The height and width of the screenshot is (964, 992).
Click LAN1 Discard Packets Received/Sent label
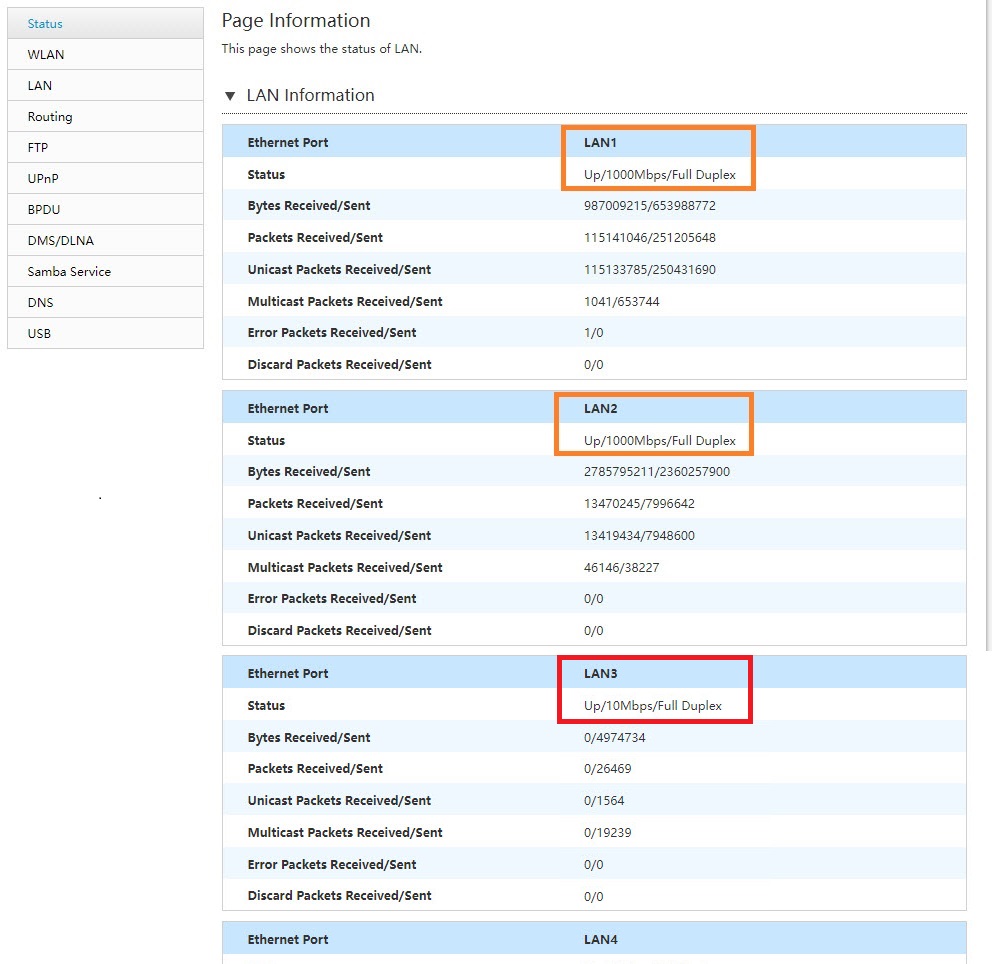pos(339,365)
